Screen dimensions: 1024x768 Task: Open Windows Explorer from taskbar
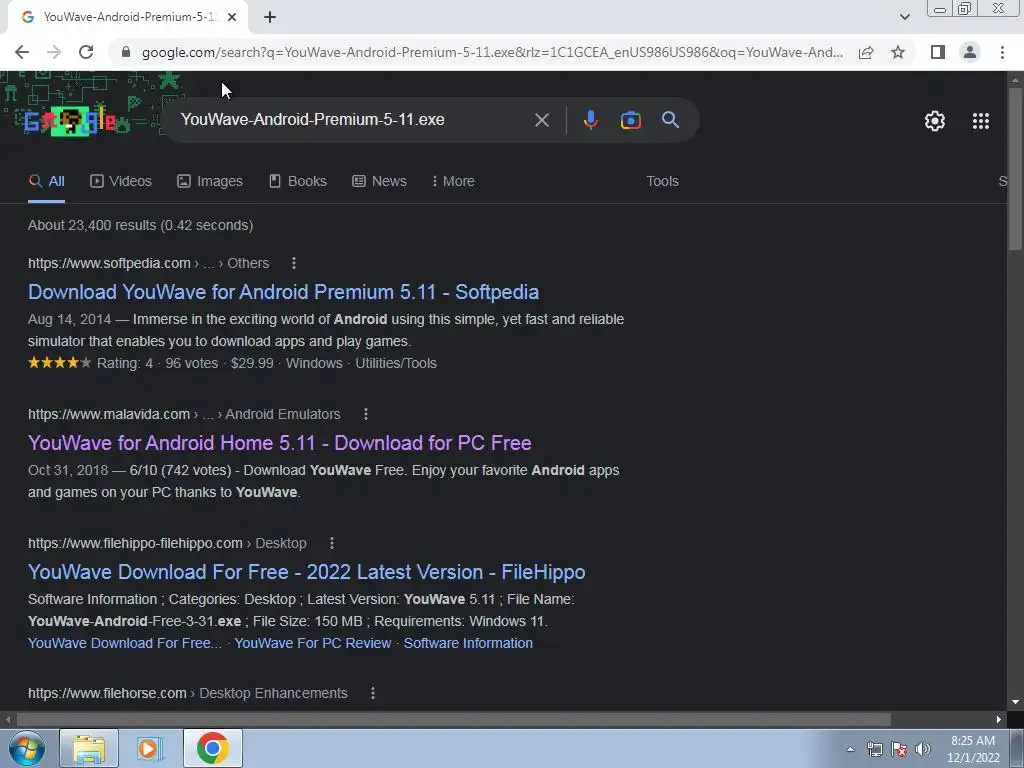89,748
